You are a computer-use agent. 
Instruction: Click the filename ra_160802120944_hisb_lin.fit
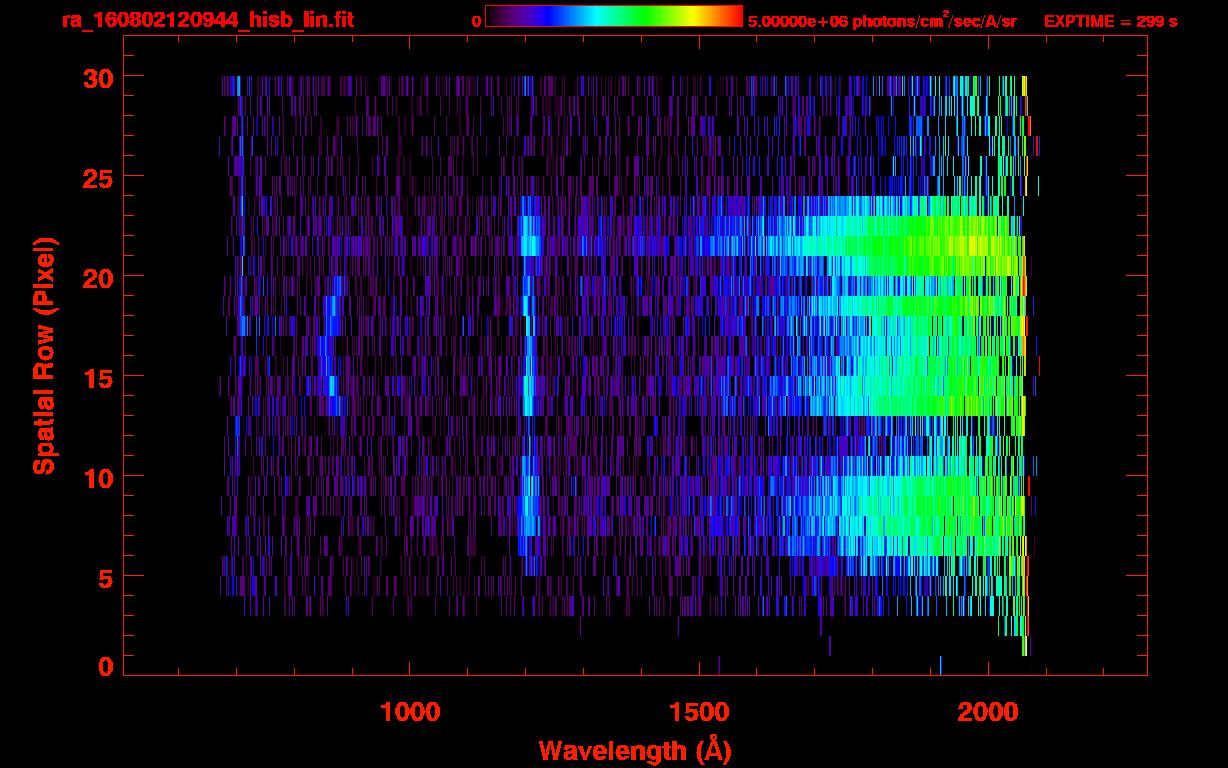[207, 20]
